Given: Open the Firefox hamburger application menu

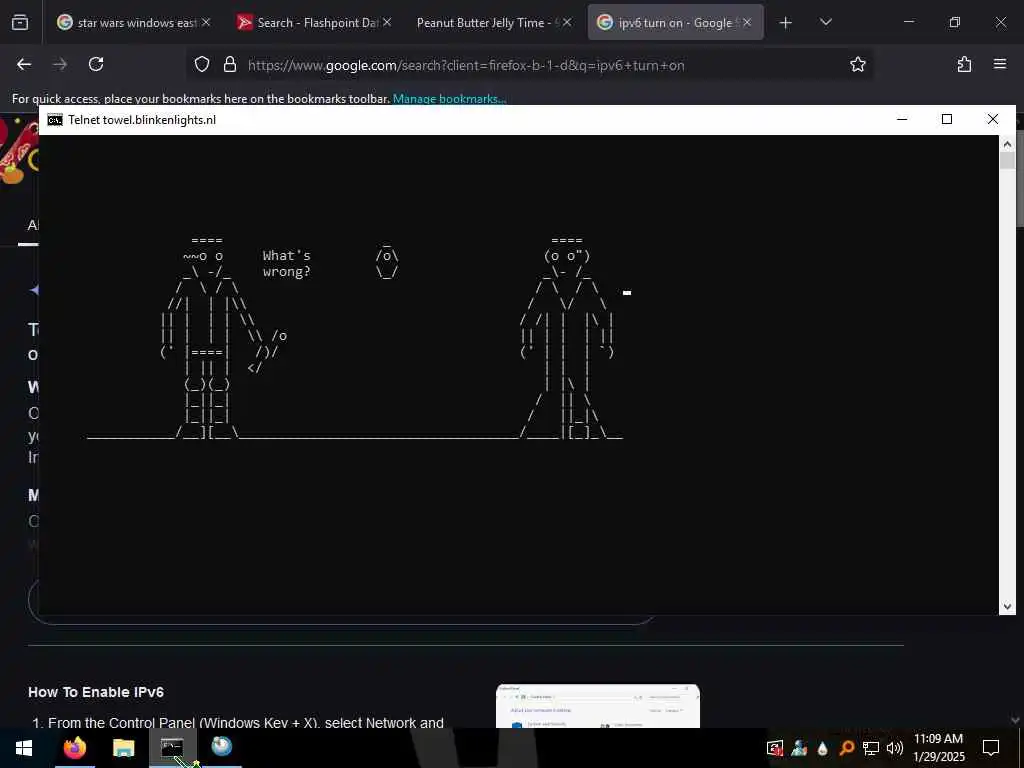Looking at the screenshot, I should pyautogui.click(x=1000, y=64).
